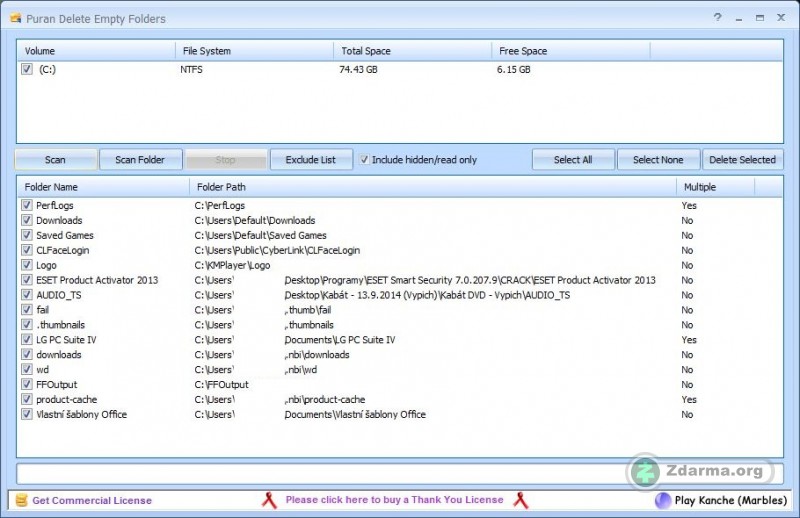800x518 pixels.
Task: Select the lowercase downloads folder name
Action: tap(59, 355)
